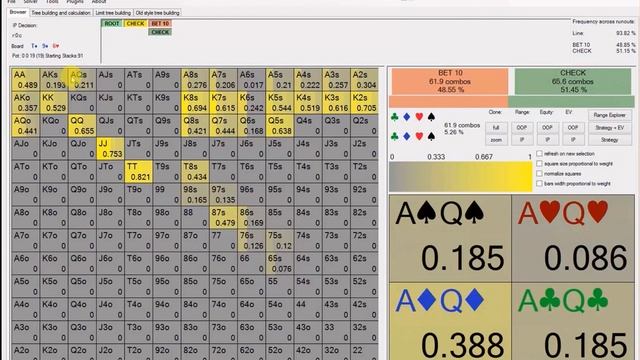Click the grey-to-yellow gradient legend bar
Image resolution: width=640 pixels, height=360 pixels.
click(x=461, y=176)
